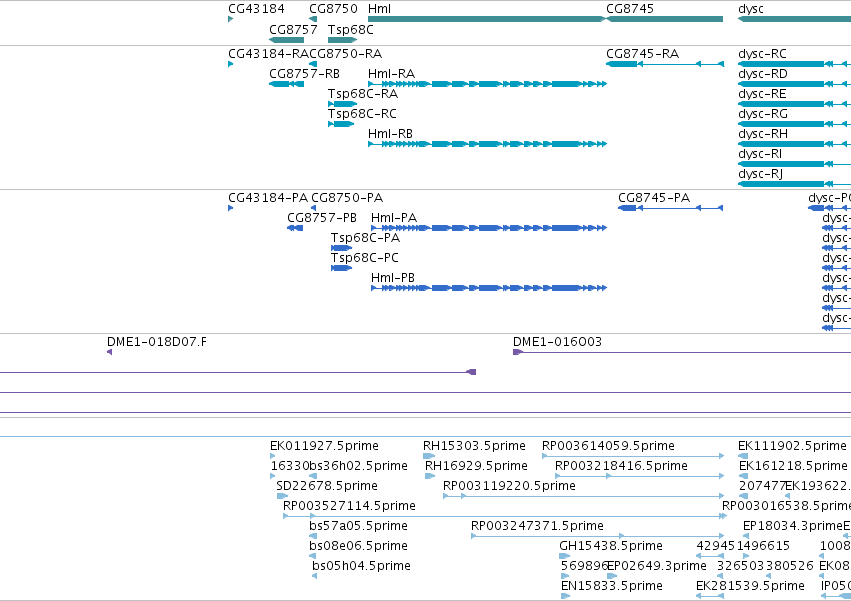The width and height of the screenshot is (851, 601).
Task: Click the DME1-016O03 clone label
Action: [557, 342]
